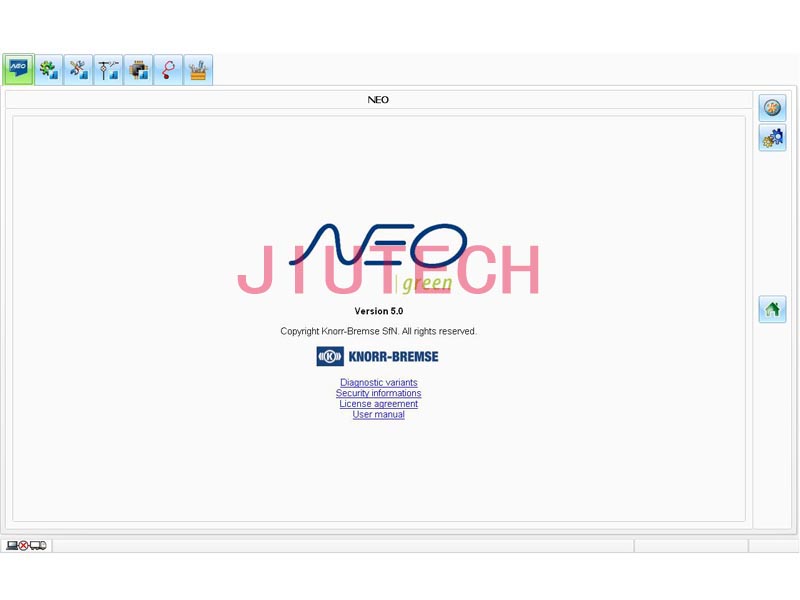The image size is (800, 600).
Task: Open the blue gears settings icon
Action: pyautogui.click(x=772, y=138)
